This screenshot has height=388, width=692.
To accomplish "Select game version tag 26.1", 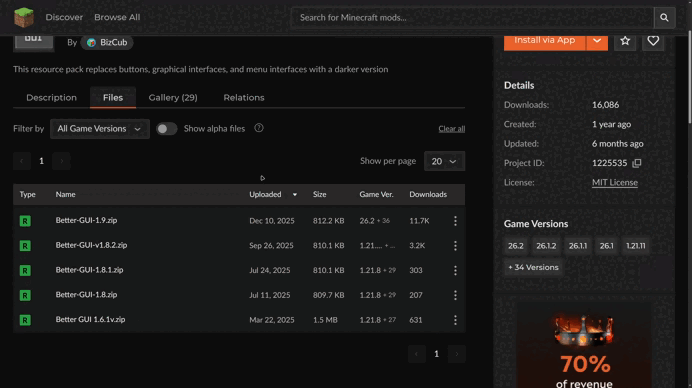I will tap(606, 246).
